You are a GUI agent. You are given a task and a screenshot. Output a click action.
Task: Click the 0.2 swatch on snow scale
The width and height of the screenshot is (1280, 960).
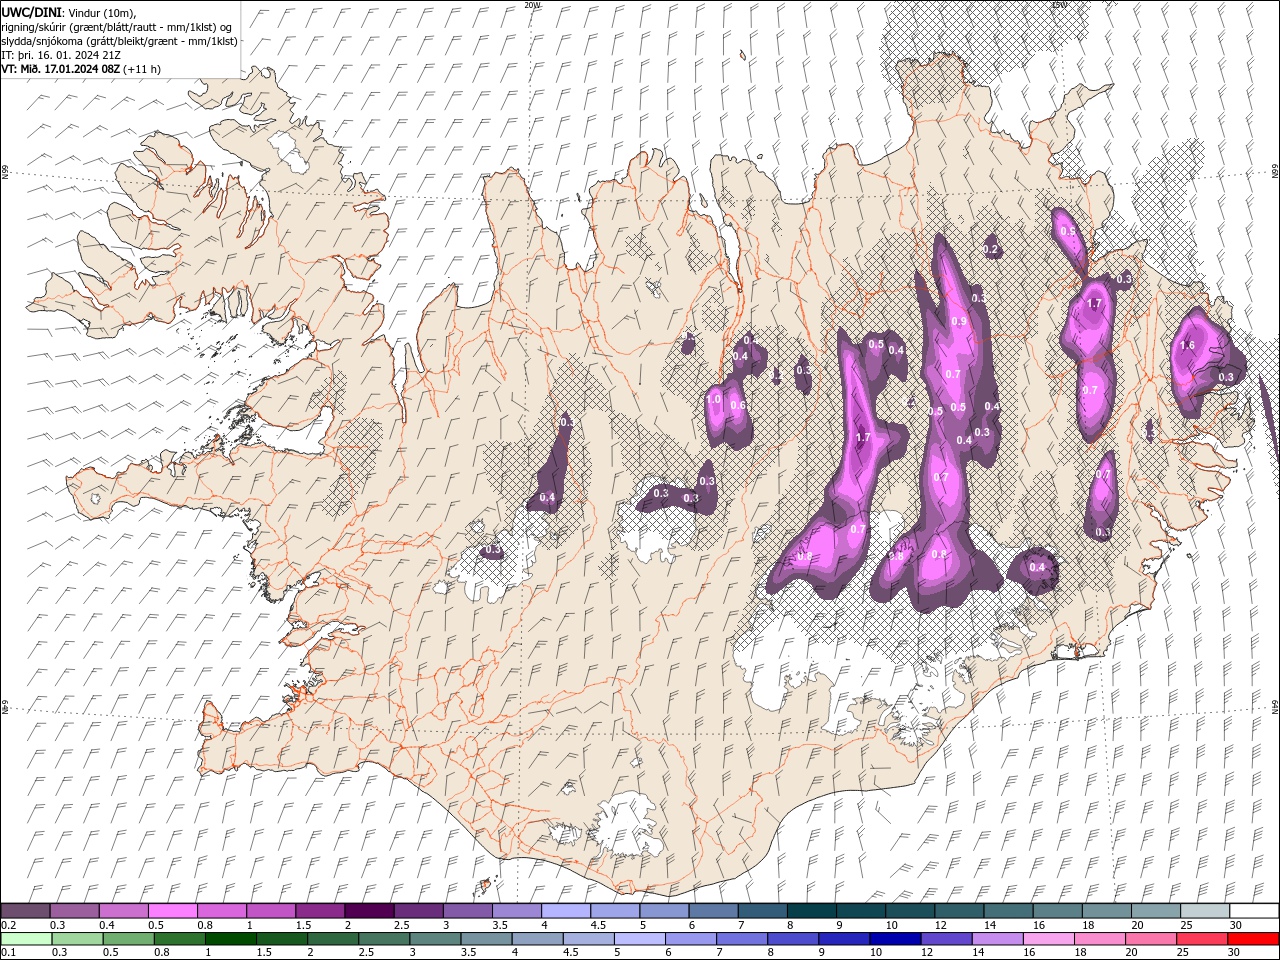(x=25, y=911)
